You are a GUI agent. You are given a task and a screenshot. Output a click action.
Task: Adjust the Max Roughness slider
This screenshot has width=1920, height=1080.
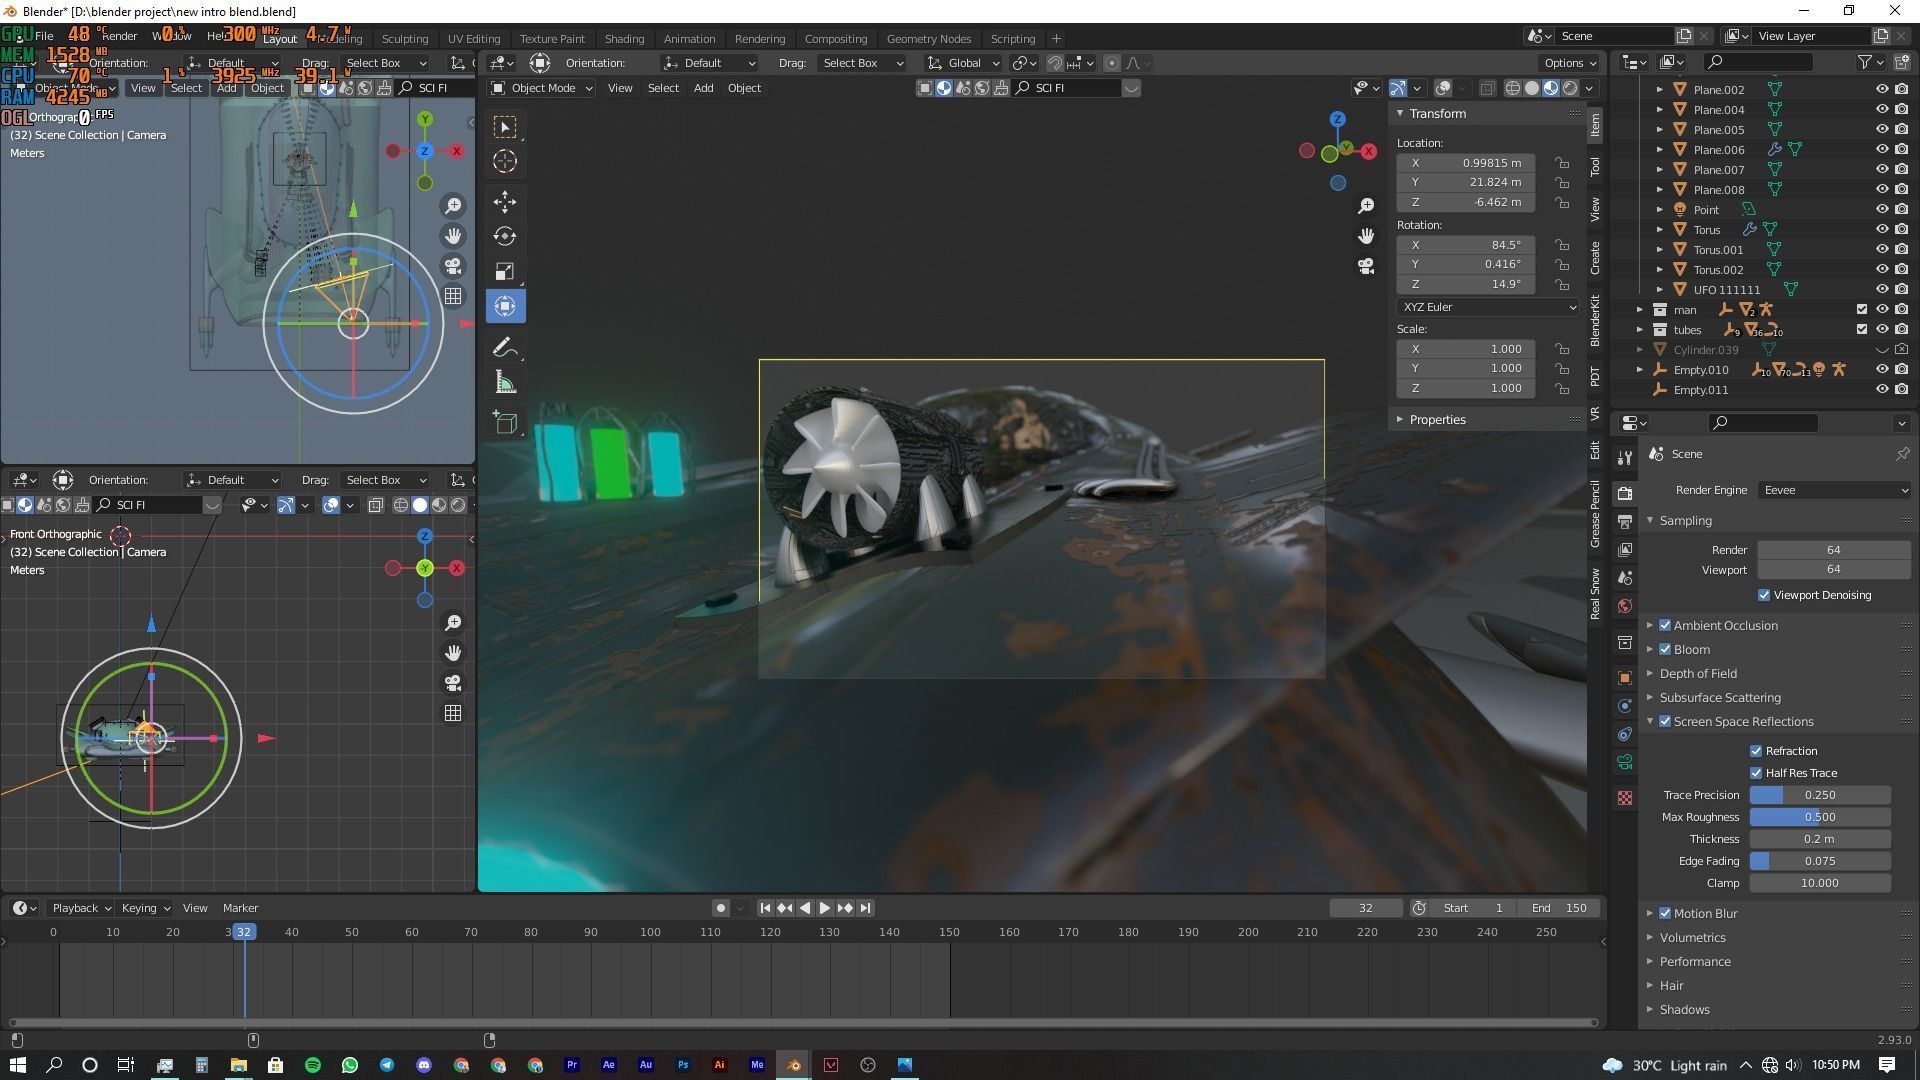[x=1819, y=817]
